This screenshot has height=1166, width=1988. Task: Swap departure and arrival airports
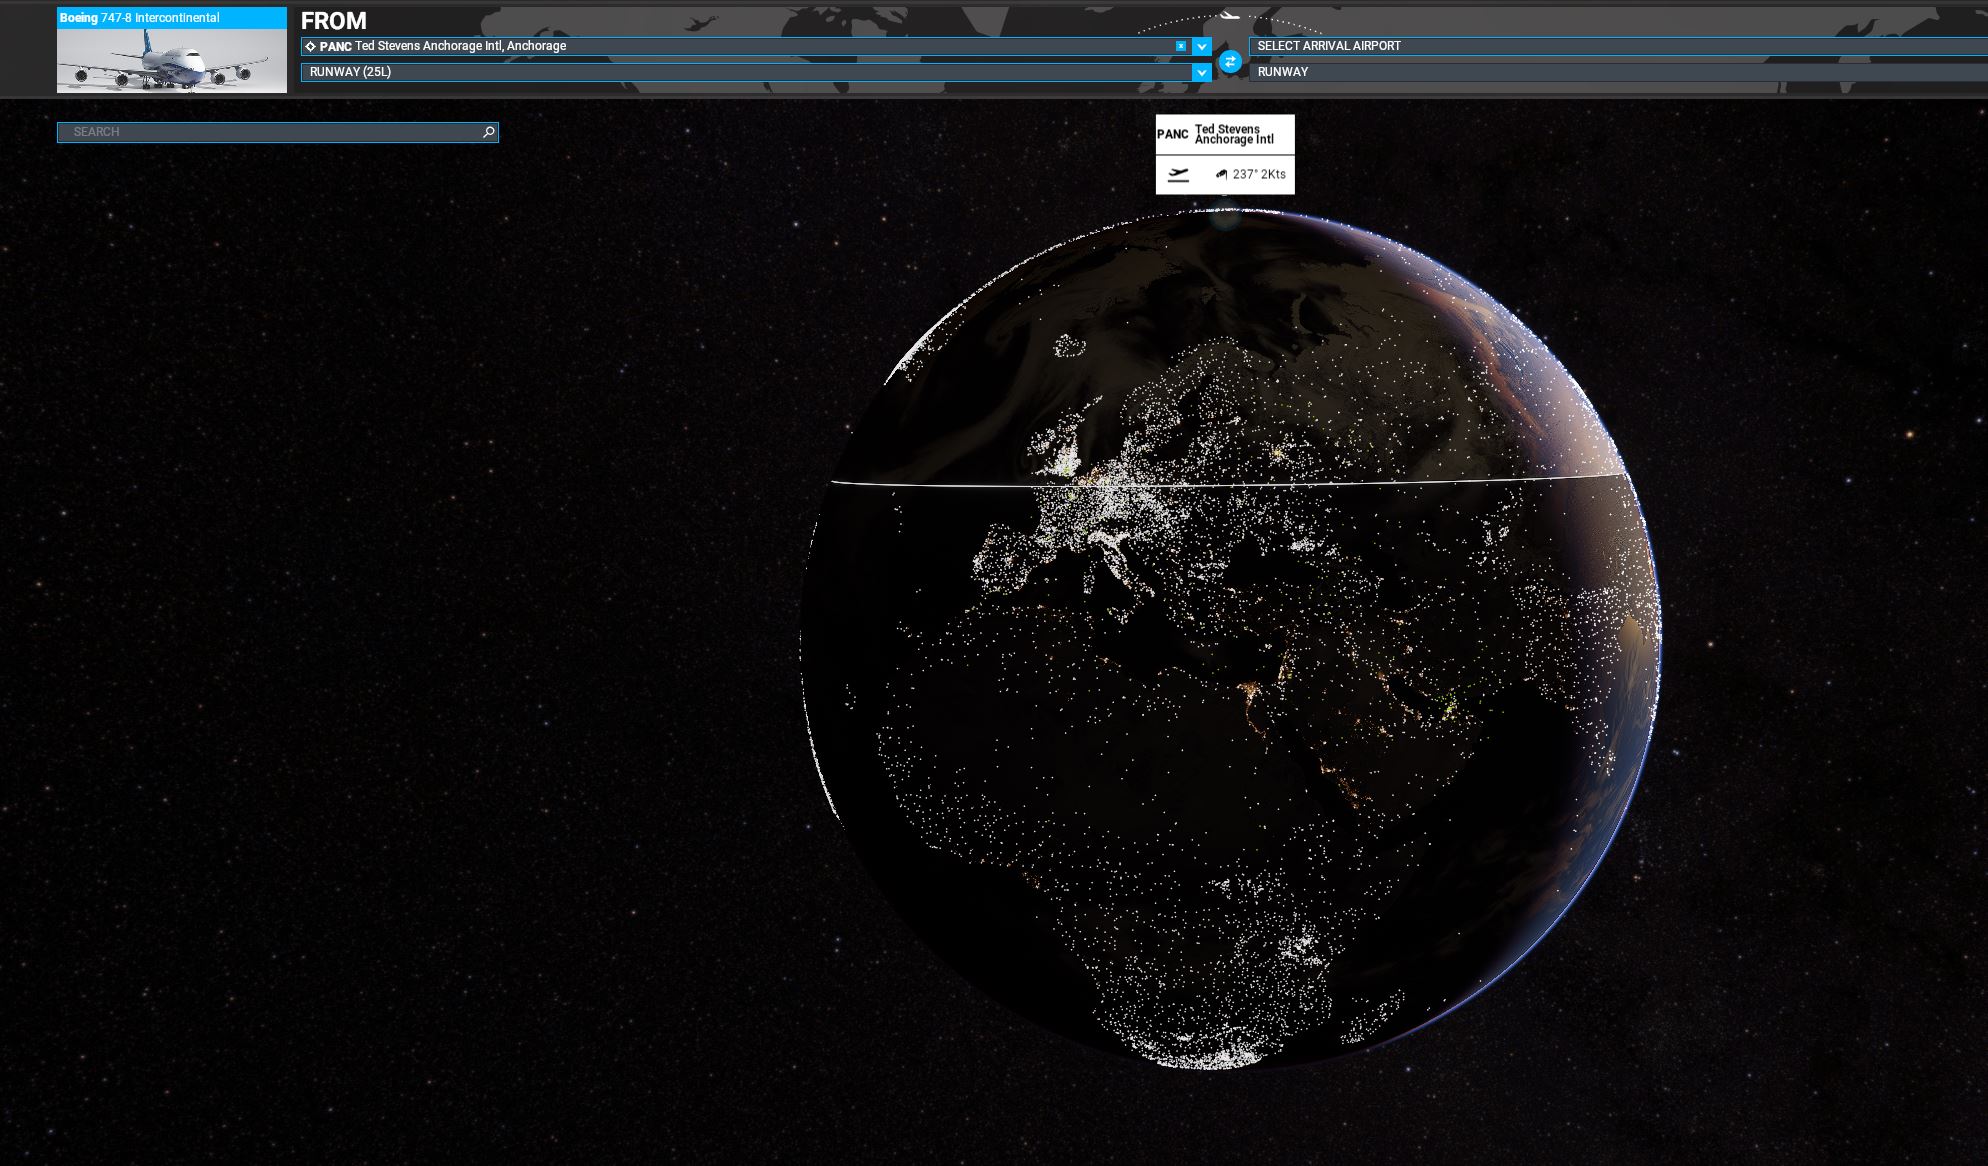tap(1230, 62)
